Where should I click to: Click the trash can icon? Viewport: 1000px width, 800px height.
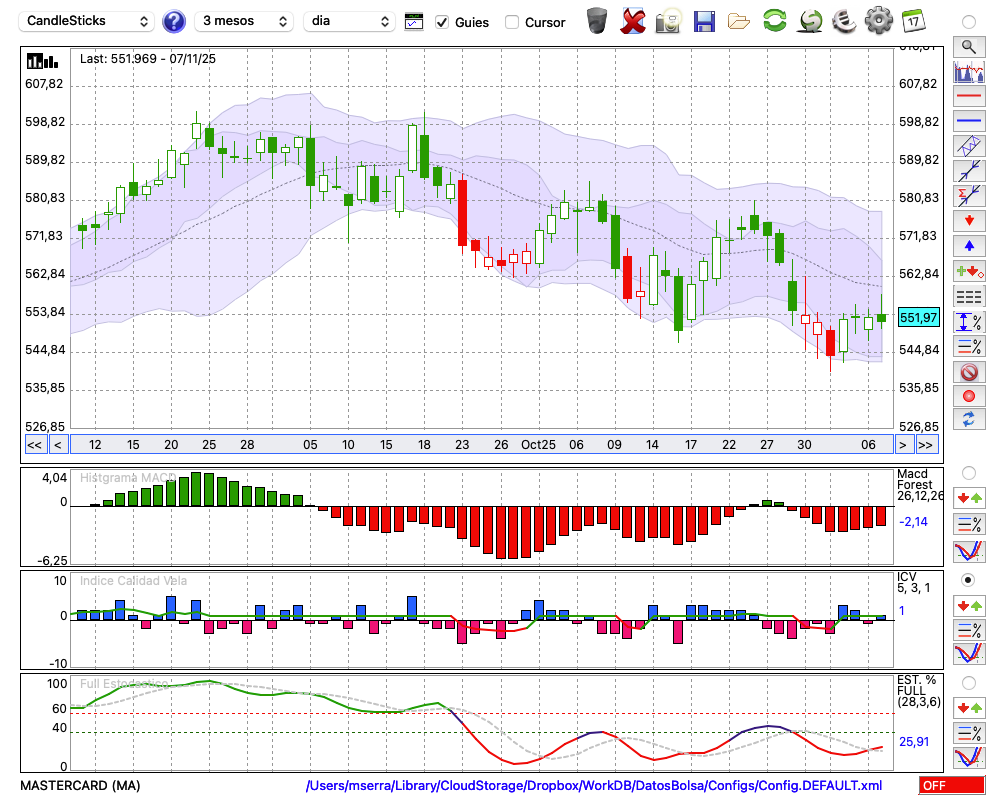(x=597, y=21)
